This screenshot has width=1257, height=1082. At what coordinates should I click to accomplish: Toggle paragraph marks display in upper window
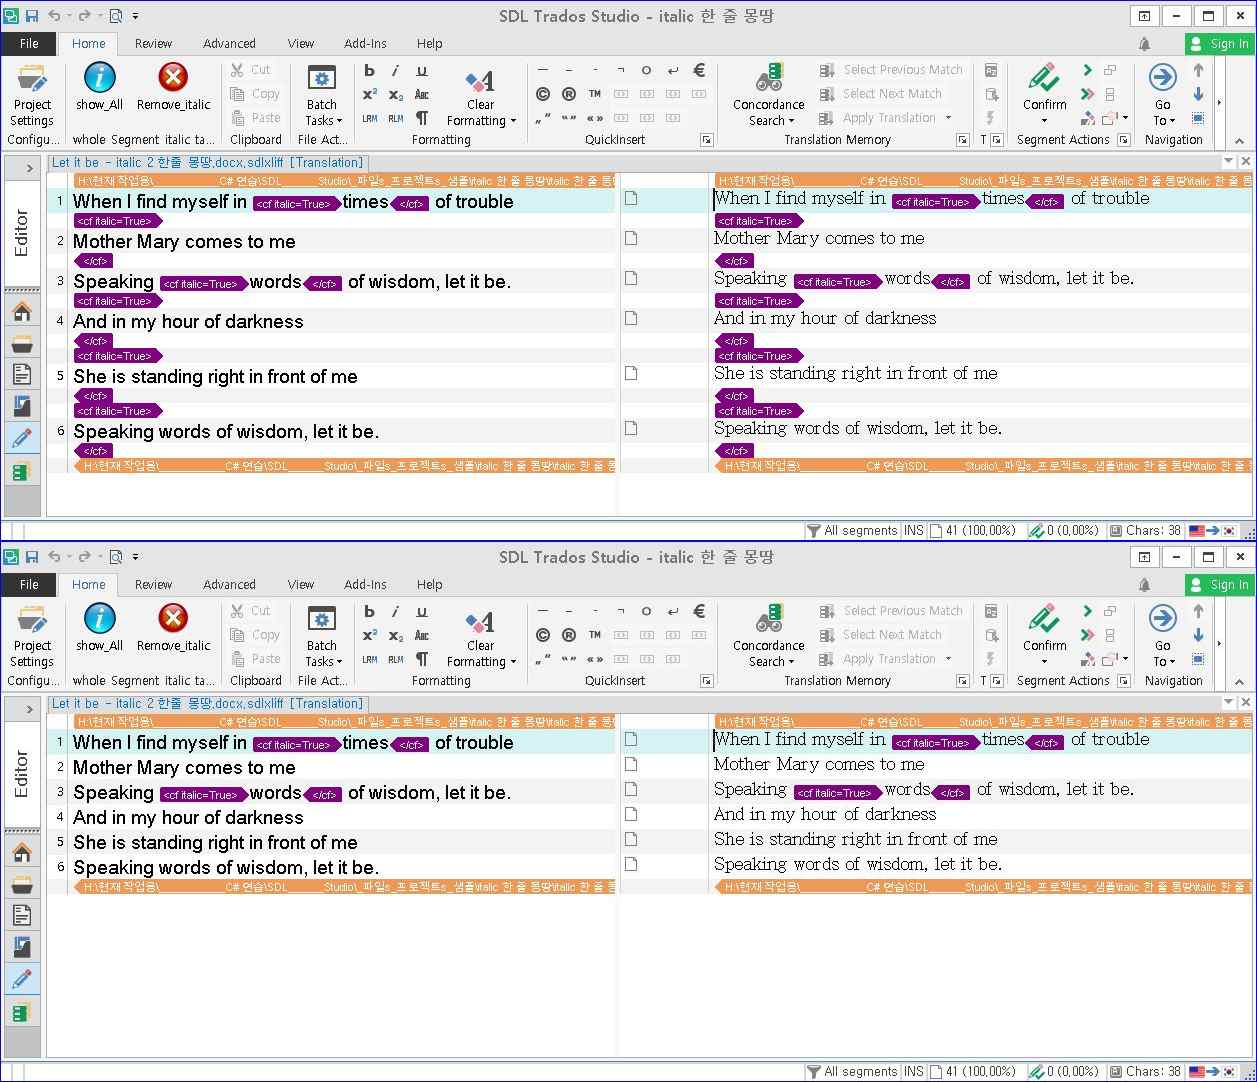tap(422, 118)
